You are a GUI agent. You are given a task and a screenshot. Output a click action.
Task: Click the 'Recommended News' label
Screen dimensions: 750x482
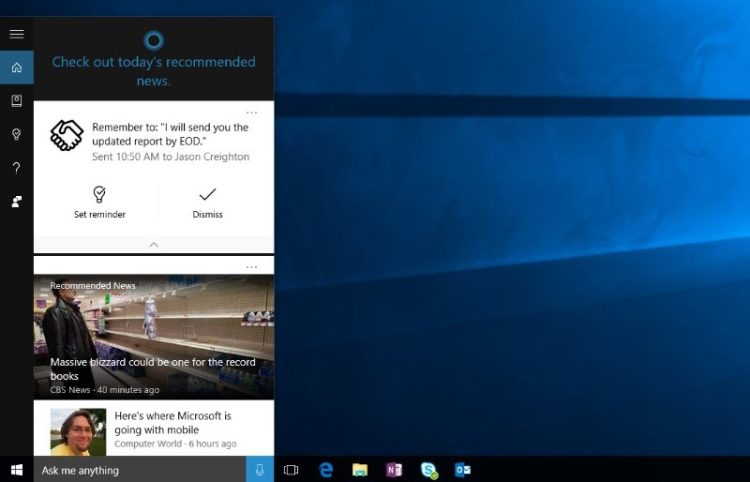[x=93, y=285]
